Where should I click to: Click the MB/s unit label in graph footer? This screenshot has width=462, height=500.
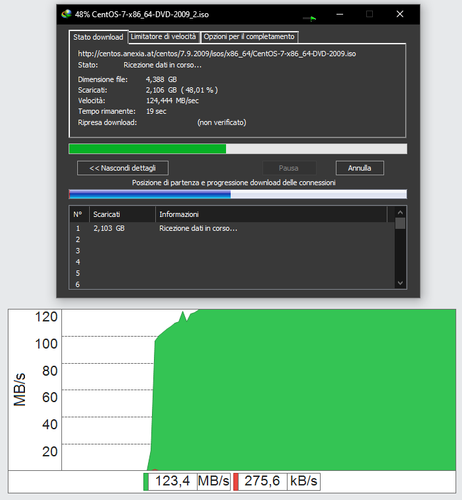pos(214,481)
